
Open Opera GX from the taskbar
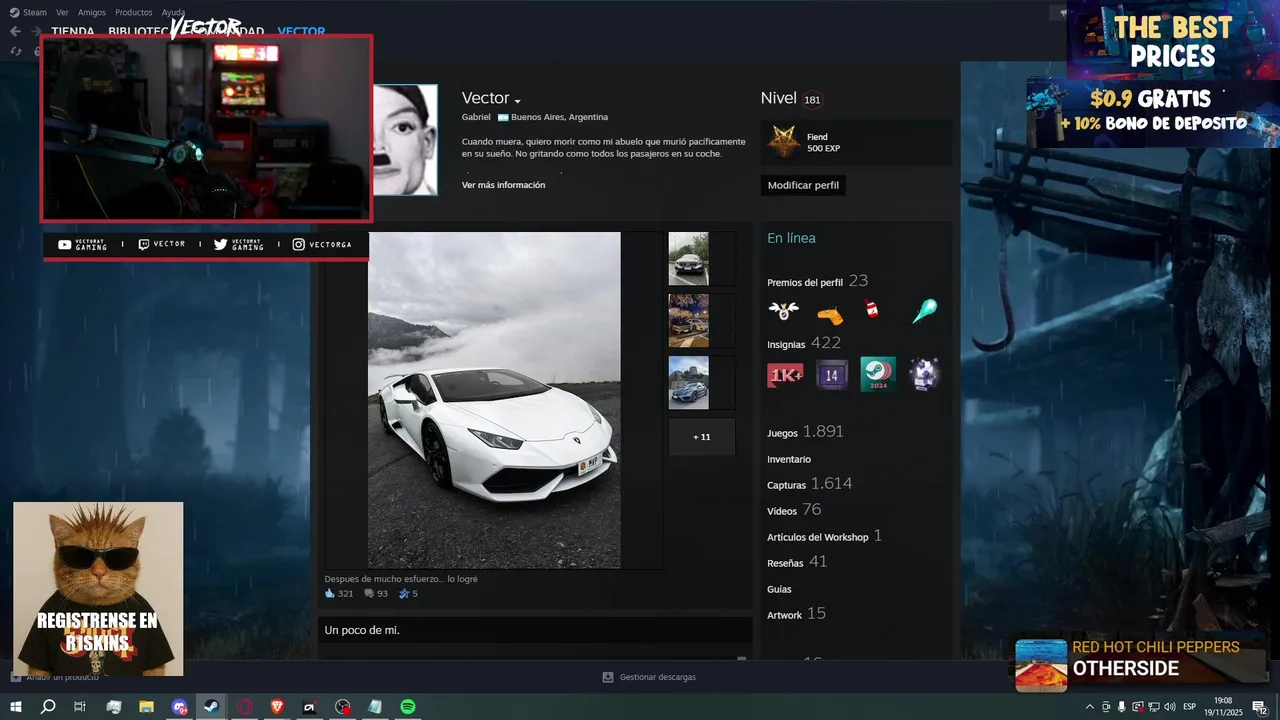point(244,706)
